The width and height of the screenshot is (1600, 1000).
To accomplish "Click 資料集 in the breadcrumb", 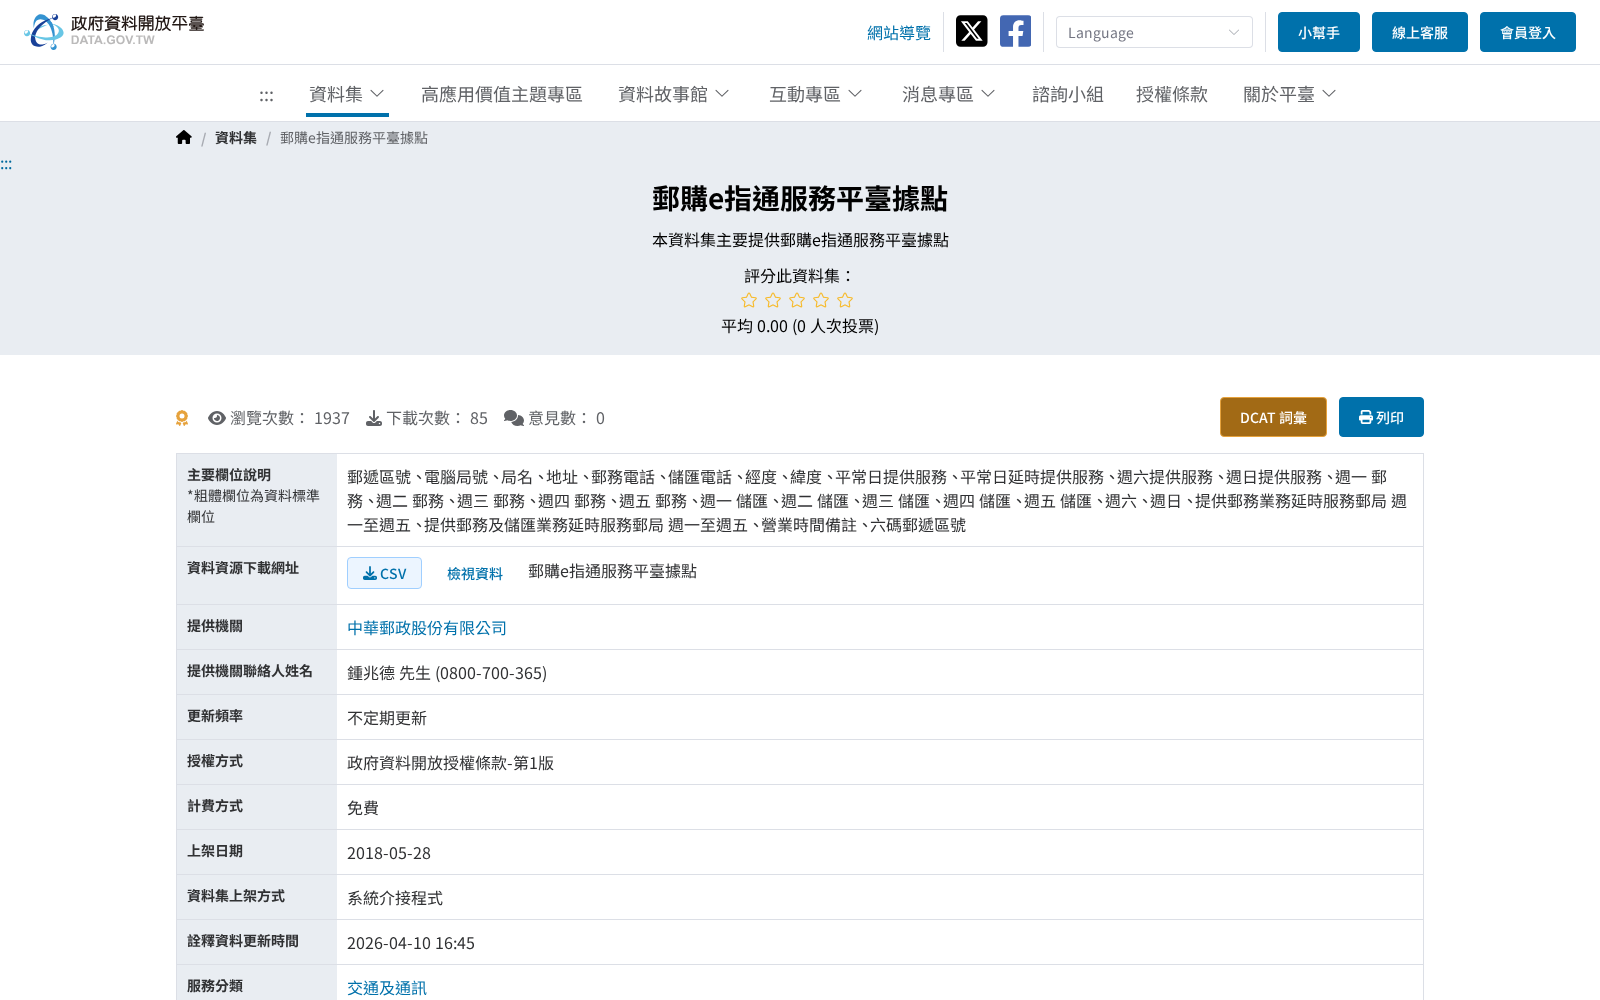I will click(x=236, y=138).
